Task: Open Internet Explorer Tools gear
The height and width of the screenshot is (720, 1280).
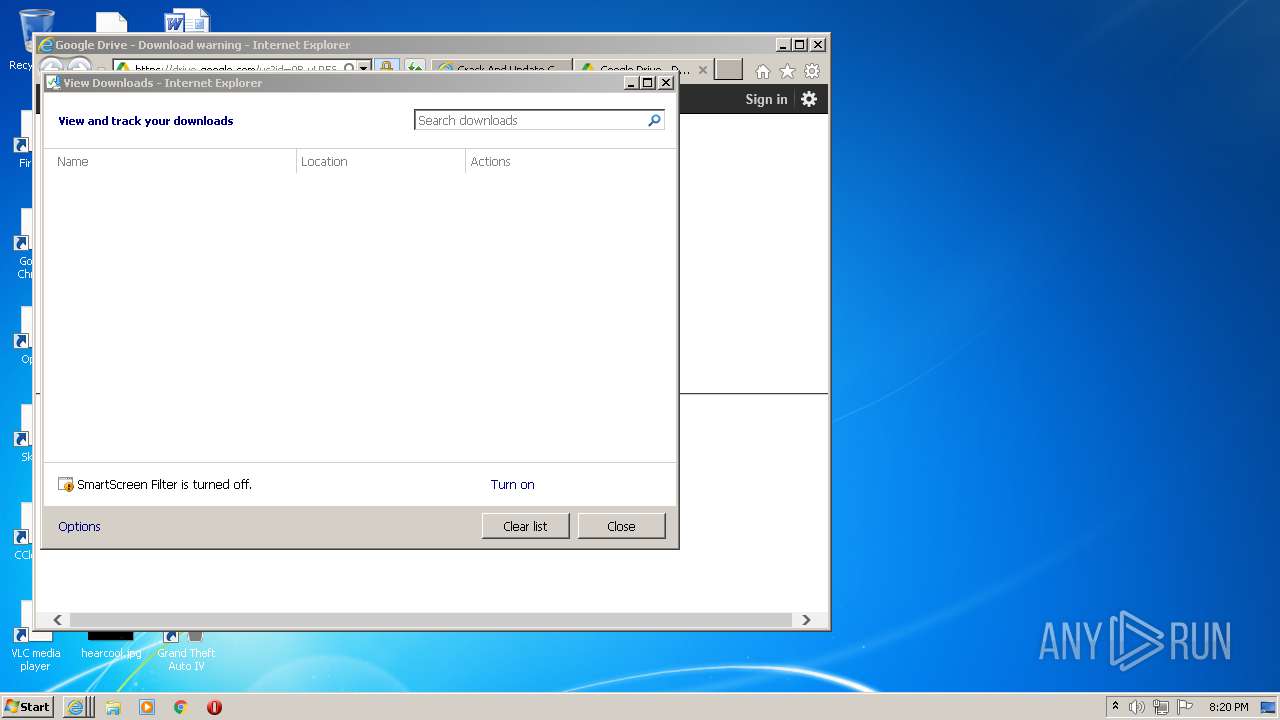Action: [x=812, y=71]
